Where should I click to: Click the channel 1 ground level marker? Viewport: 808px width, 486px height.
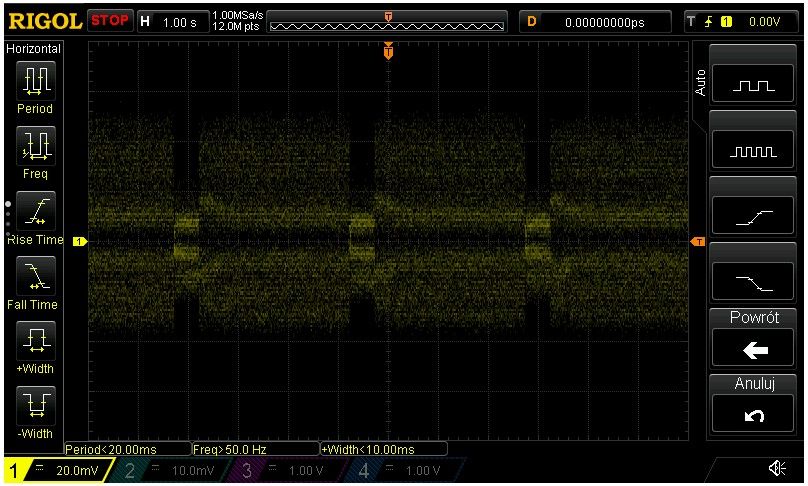pyautogui.click(x=80, y=241)
